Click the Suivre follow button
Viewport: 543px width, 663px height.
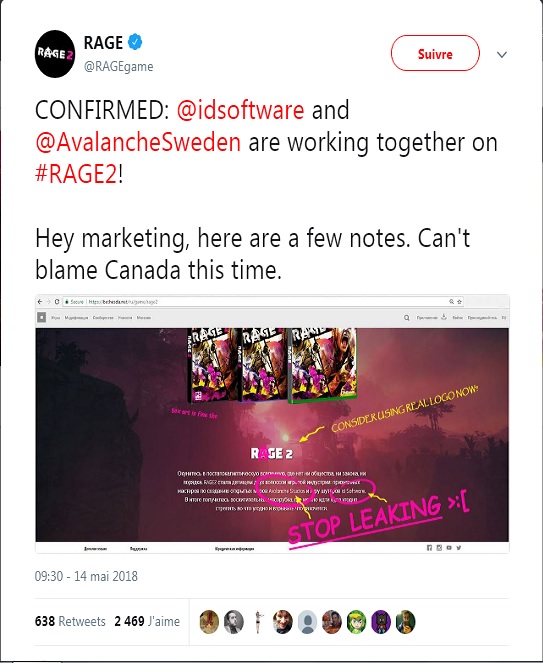(x=435, y=53)
